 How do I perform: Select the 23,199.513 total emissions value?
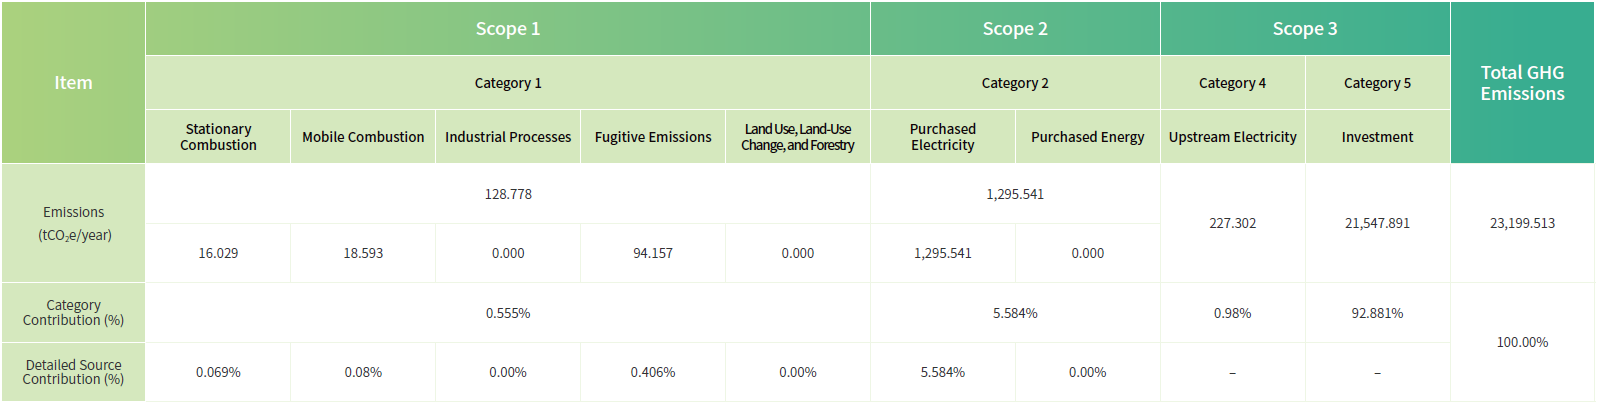(1522, 223)
